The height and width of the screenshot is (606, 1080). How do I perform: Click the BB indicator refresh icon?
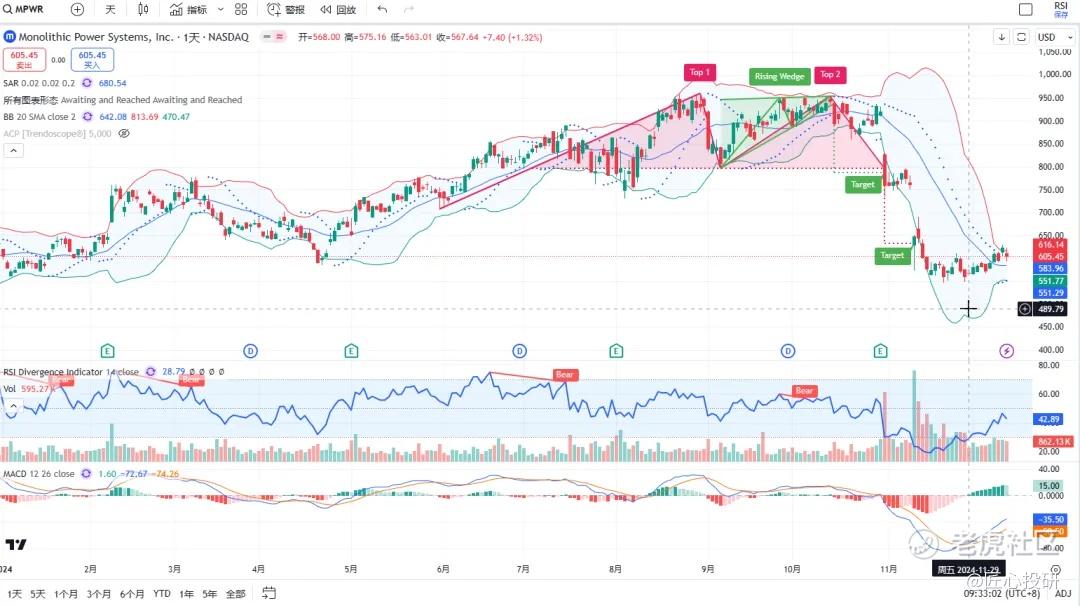tap(87, 116)
